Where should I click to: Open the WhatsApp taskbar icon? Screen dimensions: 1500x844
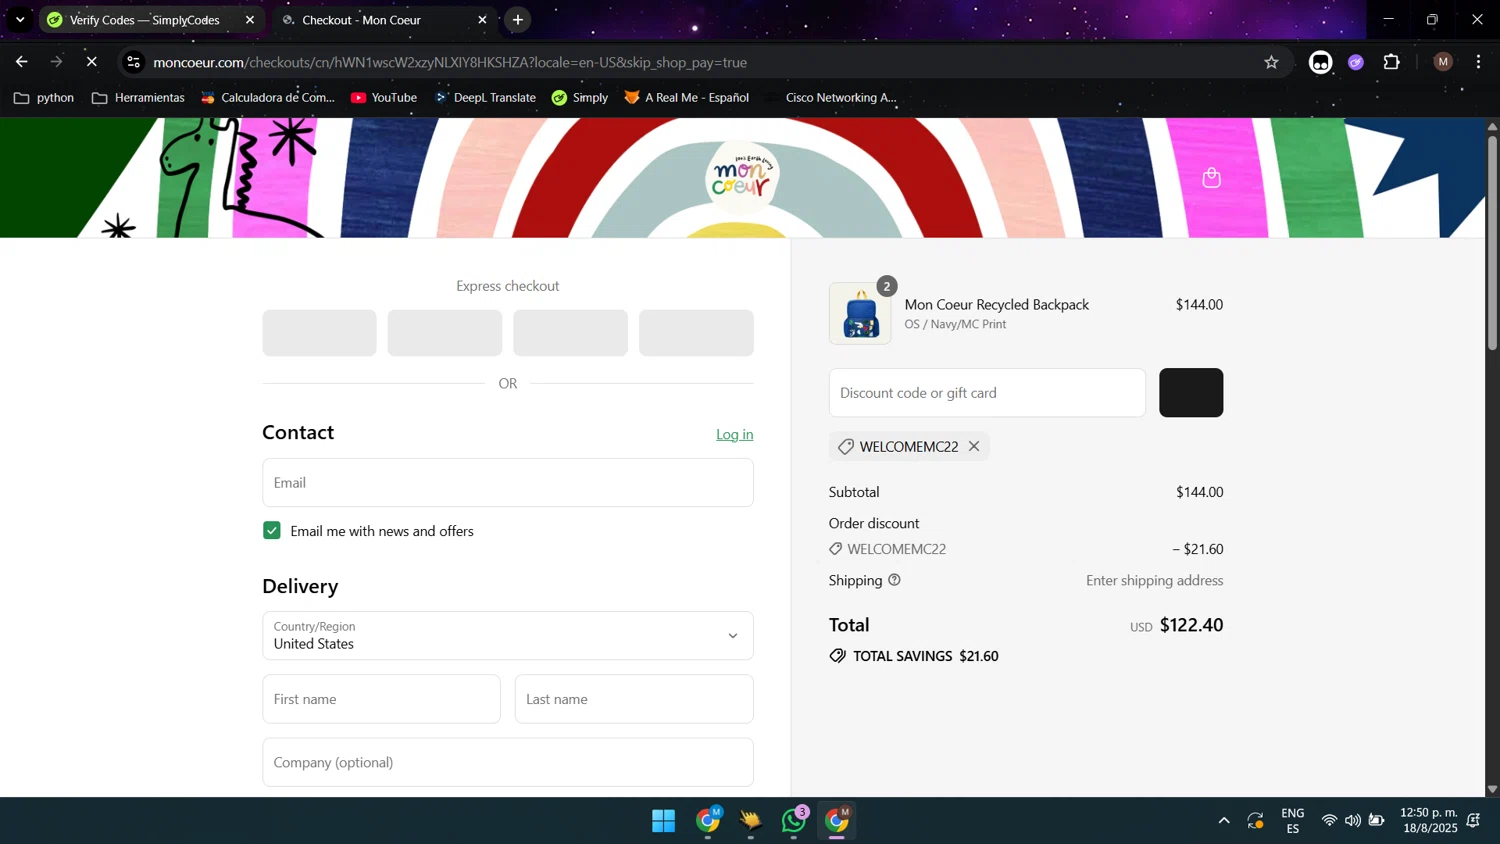coord(794,821)
